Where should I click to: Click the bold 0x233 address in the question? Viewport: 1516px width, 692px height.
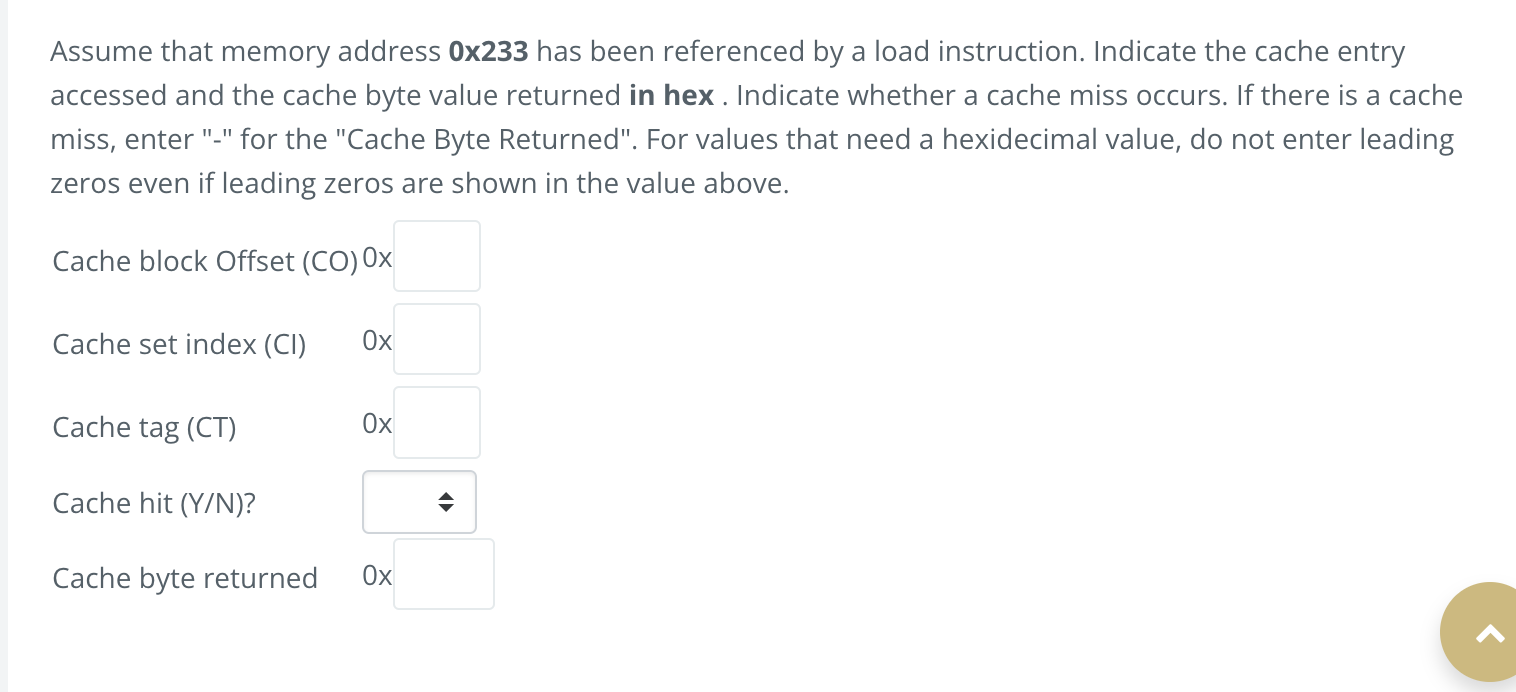click(x=488, y=51)
